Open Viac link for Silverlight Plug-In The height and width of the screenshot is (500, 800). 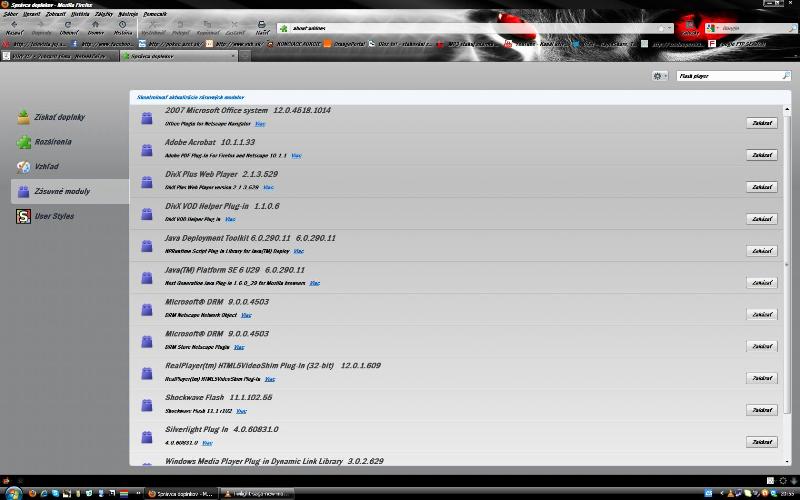(x=207, y=443)
